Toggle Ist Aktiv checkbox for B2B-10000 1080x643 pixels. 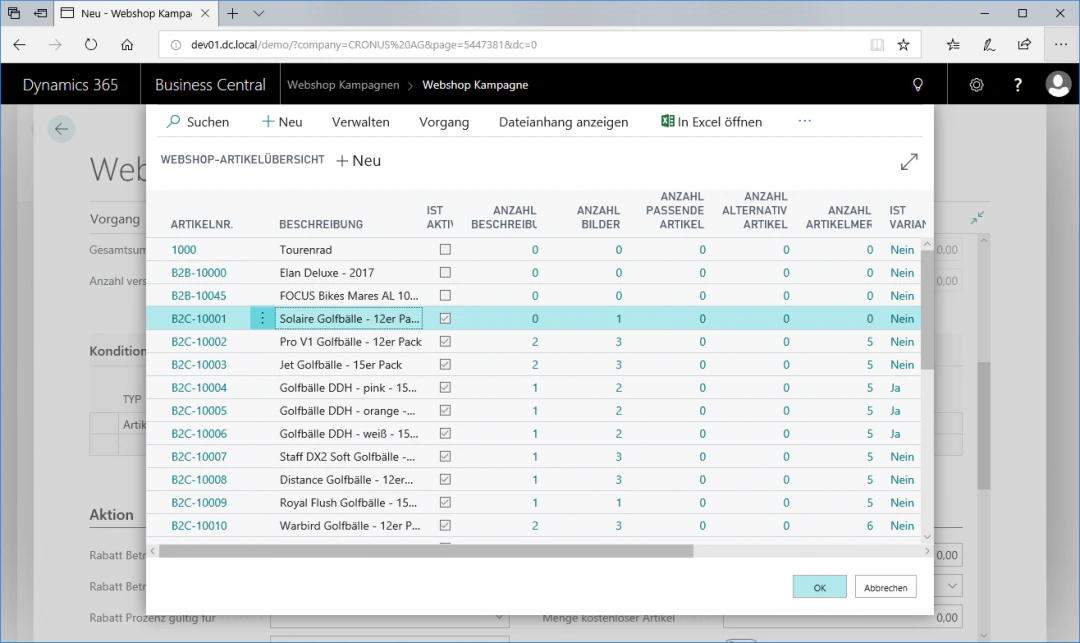pyautogui.click(x=445, y=273)
